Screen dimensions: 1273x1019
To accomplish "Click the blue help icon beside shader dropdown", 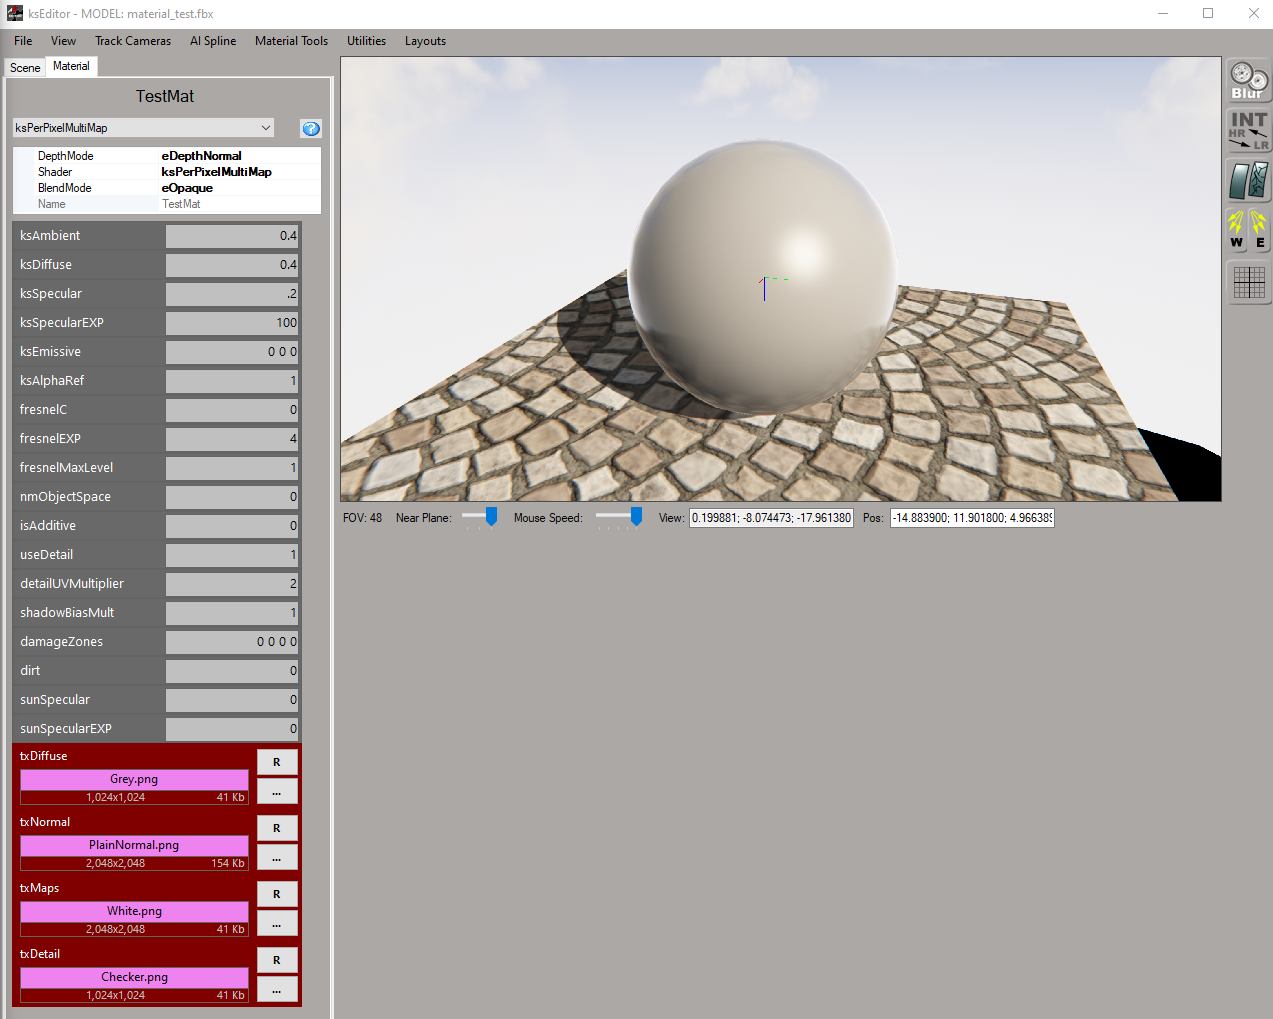I will tap(311, 128).
